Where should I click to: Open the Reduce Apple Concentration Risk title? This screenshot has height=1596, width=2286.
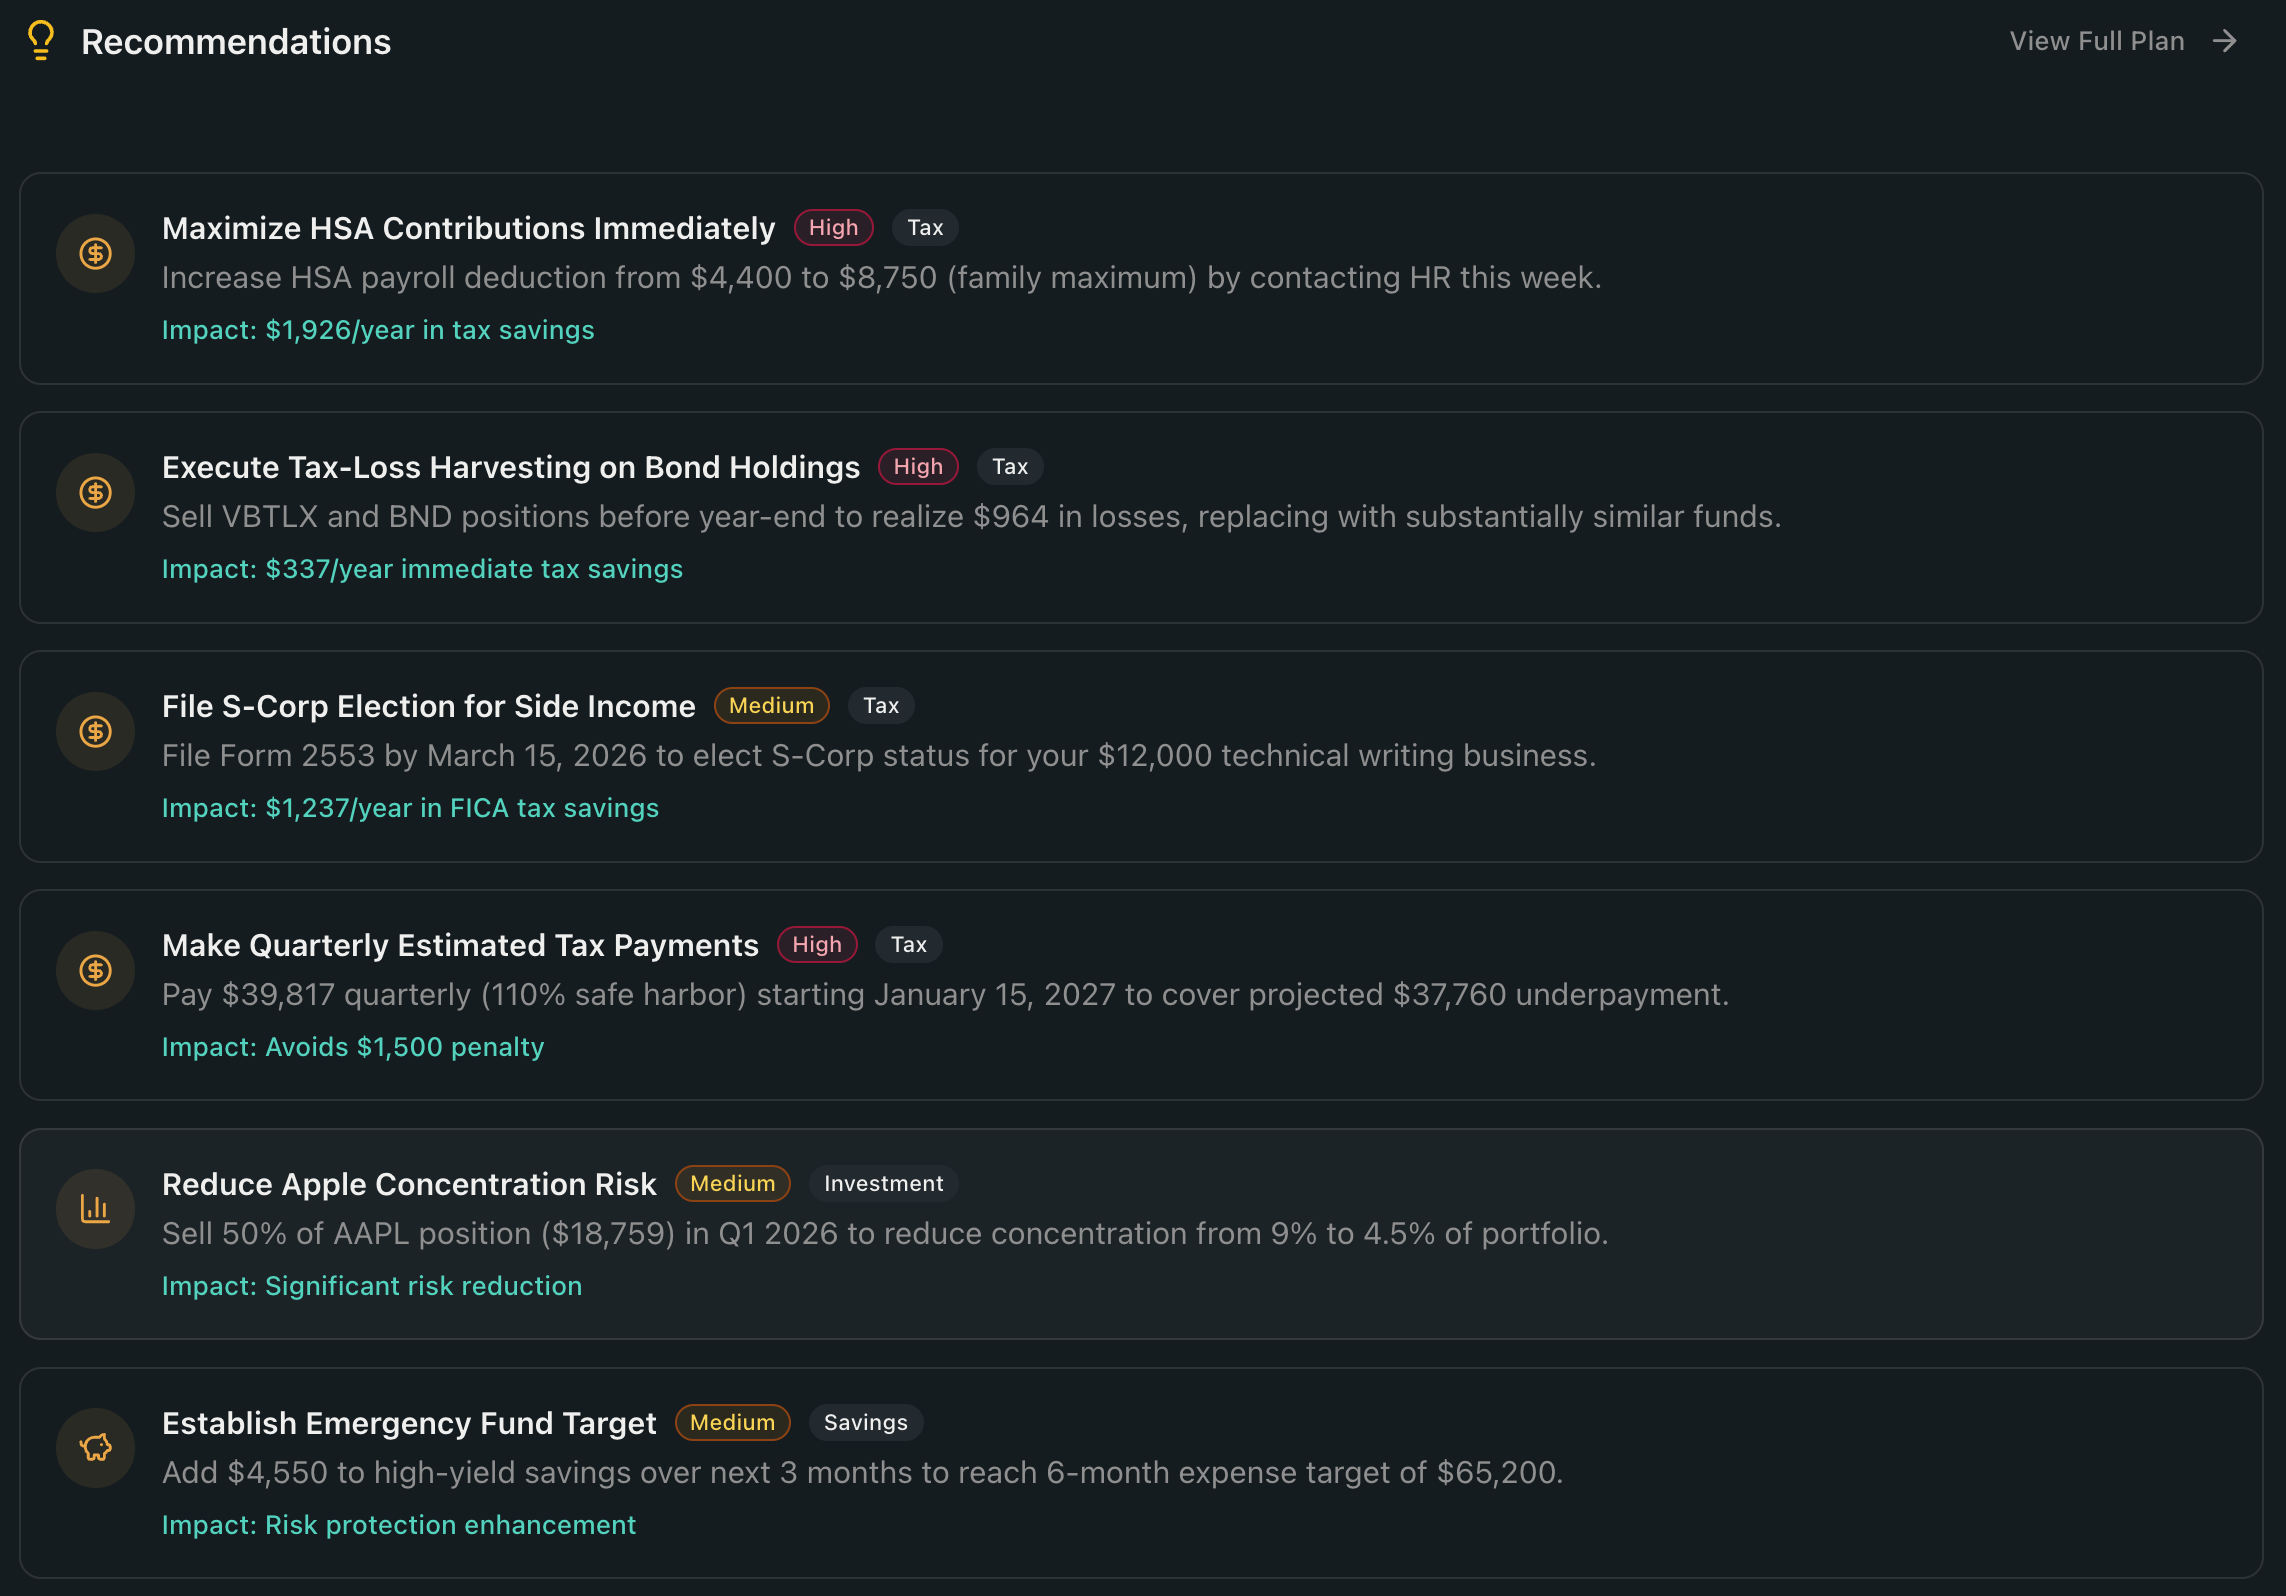[409, 1185]
